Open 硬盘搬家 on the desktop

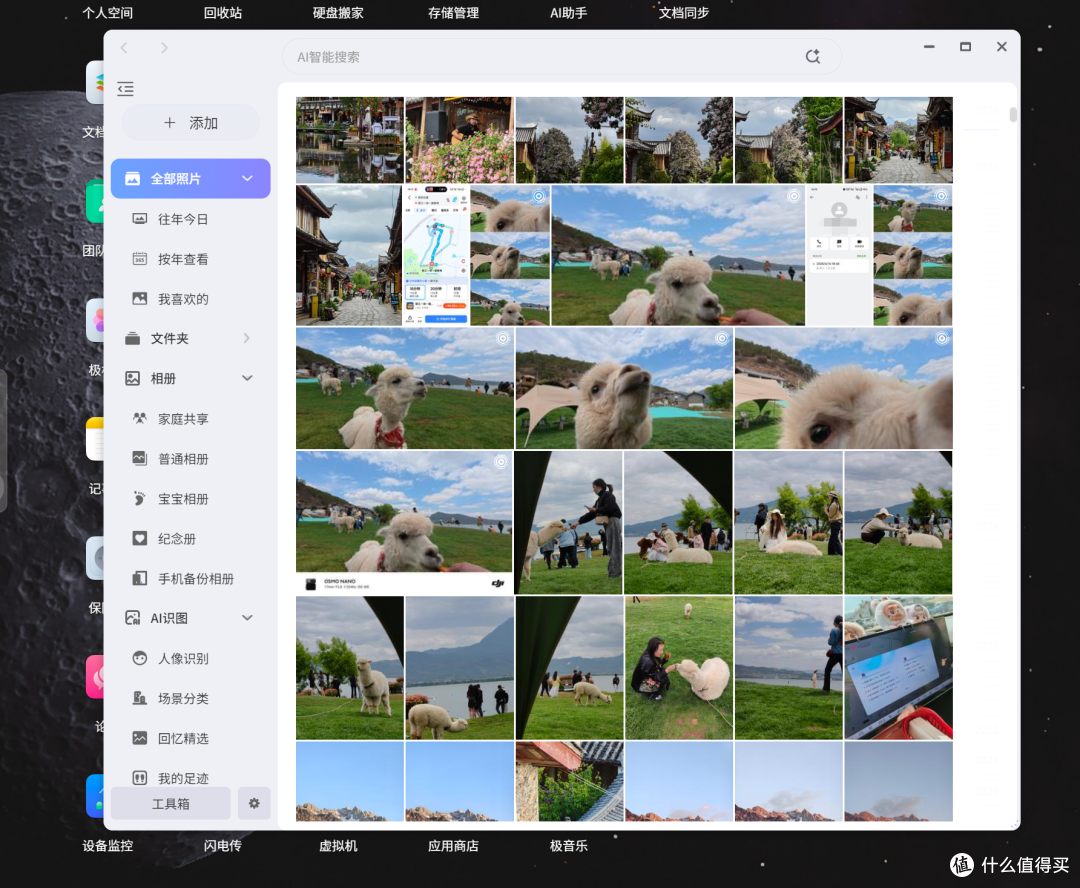pyautogui.click(x=338, y=13)
